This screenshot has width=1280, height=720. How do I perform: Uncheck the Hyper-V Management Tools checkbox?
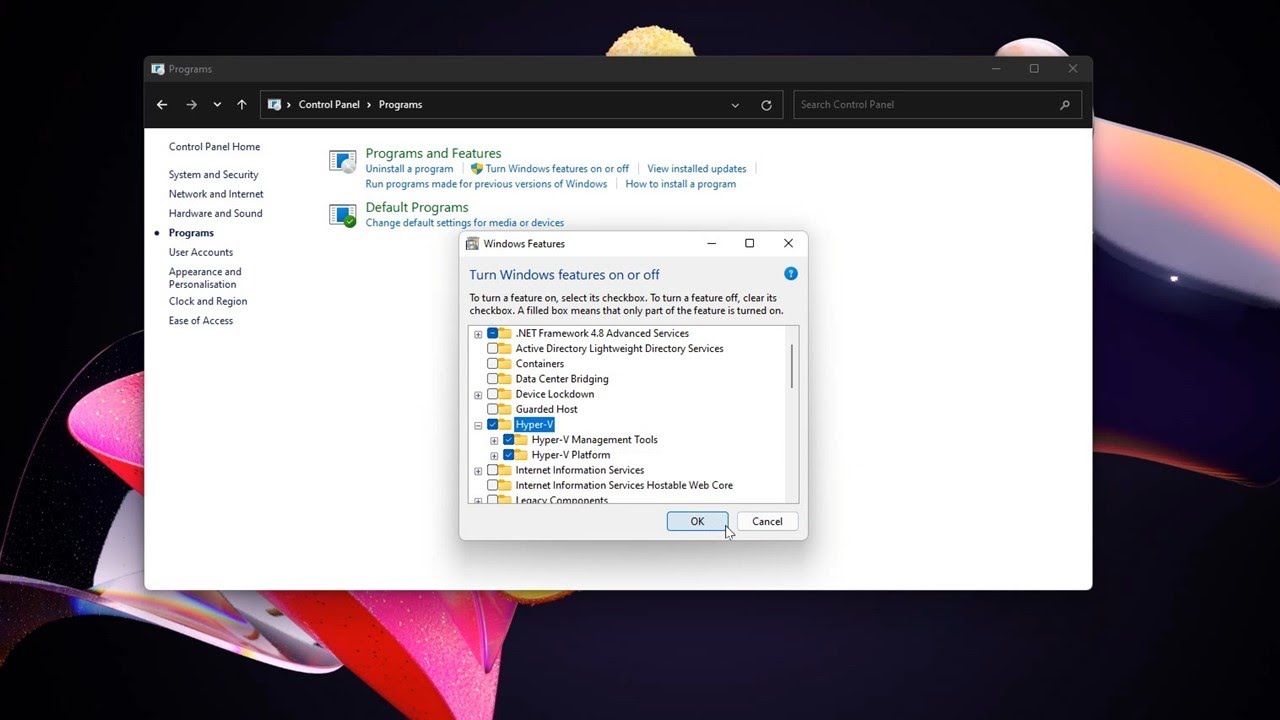click(x=508, y=440)
